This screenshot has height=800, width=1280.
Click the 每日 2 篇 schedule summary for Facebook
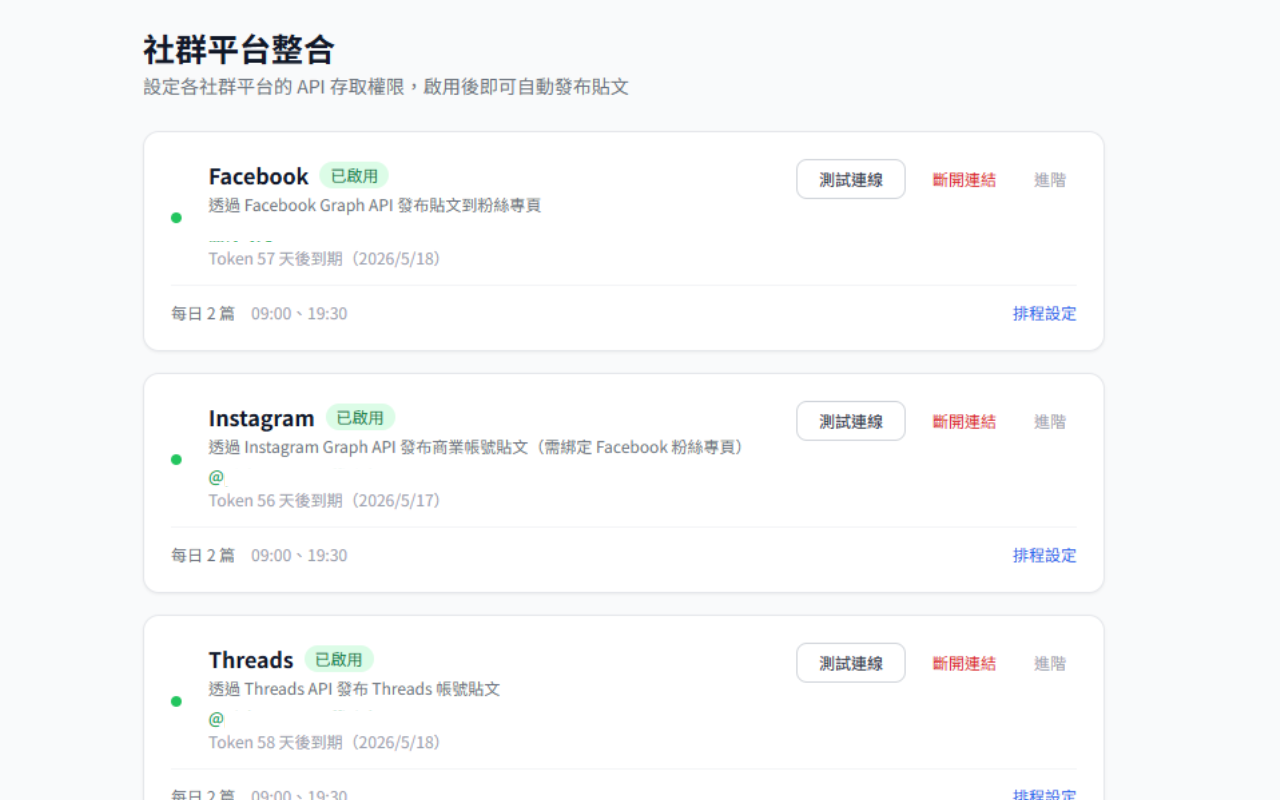(202, 313)
